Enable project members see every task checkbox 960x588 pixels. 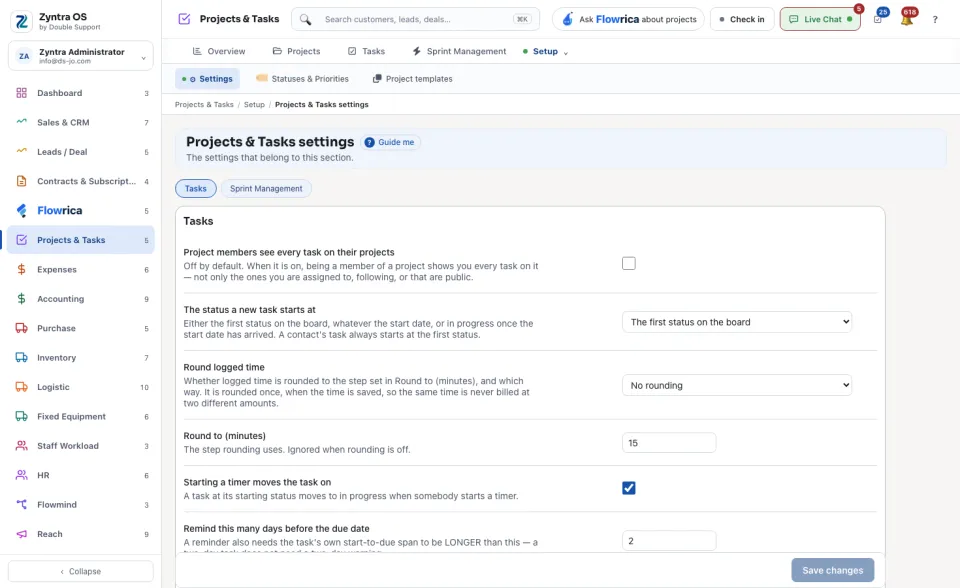(x=629, y=263)
